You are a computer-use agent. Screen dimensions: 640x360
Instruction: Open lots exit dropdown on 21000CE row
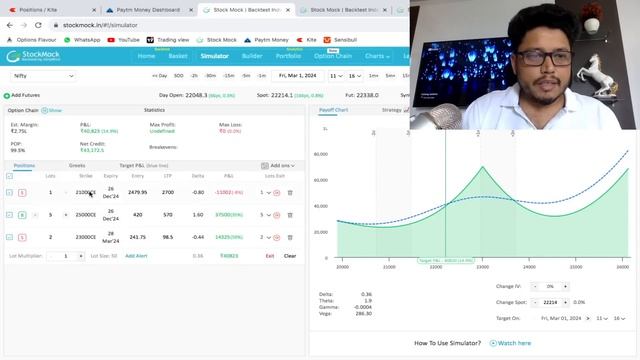(265, 192)
